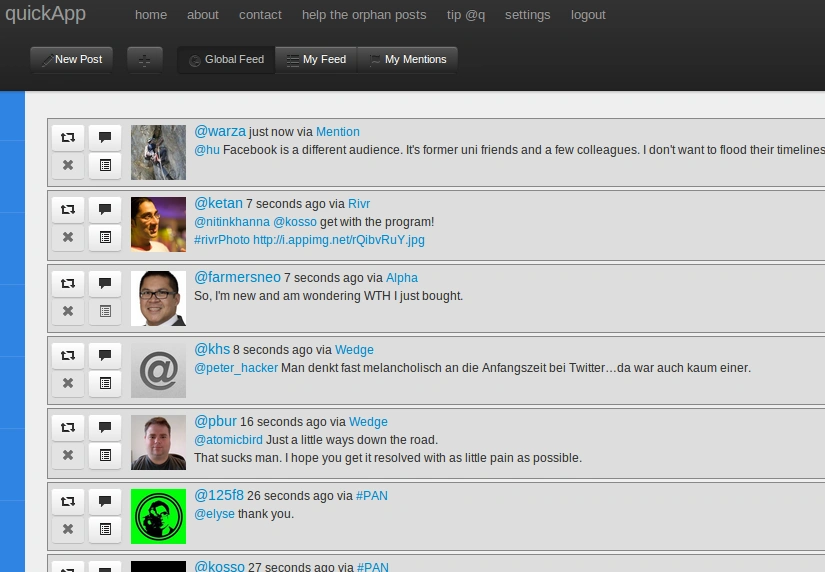Open the #rivrPhoto hashtag
Image resolution: width=825 pixels, height=572 pixels.
[x=222, y=240]
